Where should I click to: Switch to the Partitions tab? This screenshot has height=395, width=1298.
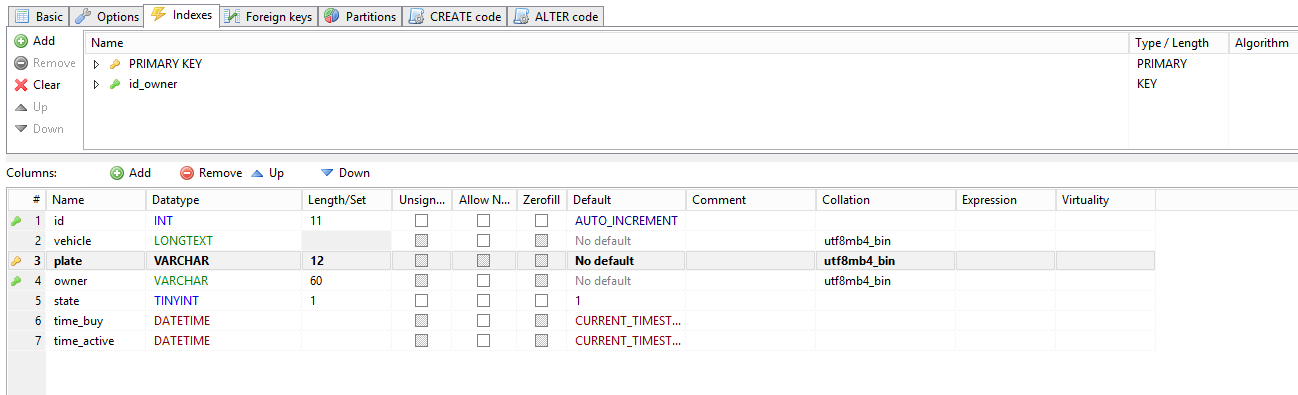(360, 17)
